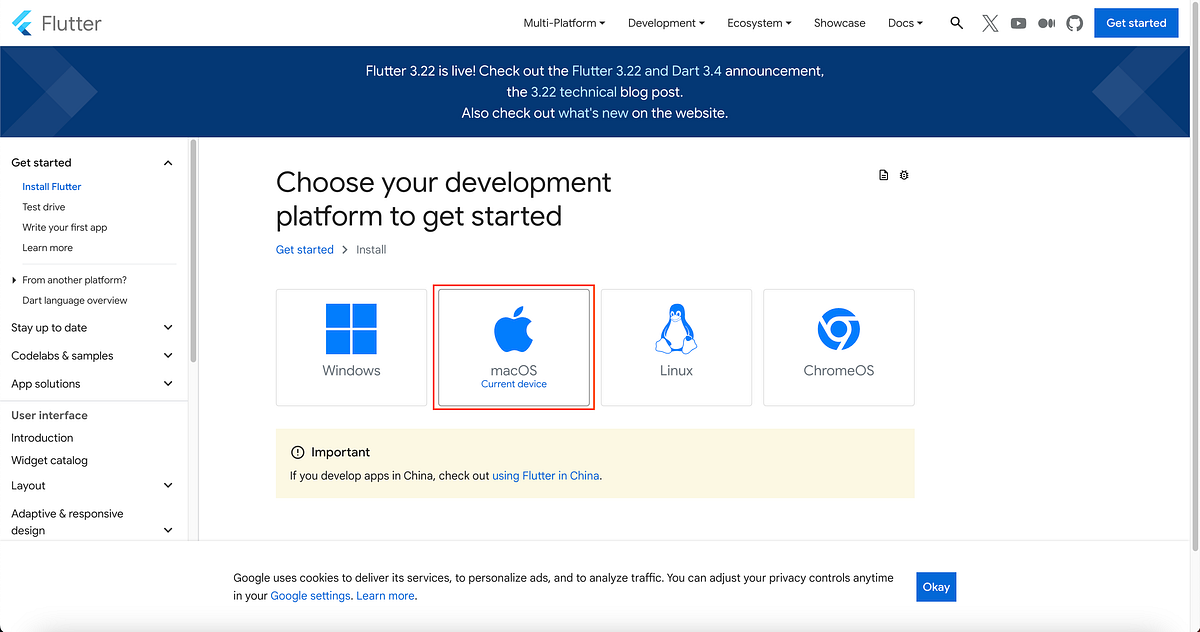Click the view page source document icon
This screenshot has height=632, width=1200.
pyautogui.click(x=883, y=174)
